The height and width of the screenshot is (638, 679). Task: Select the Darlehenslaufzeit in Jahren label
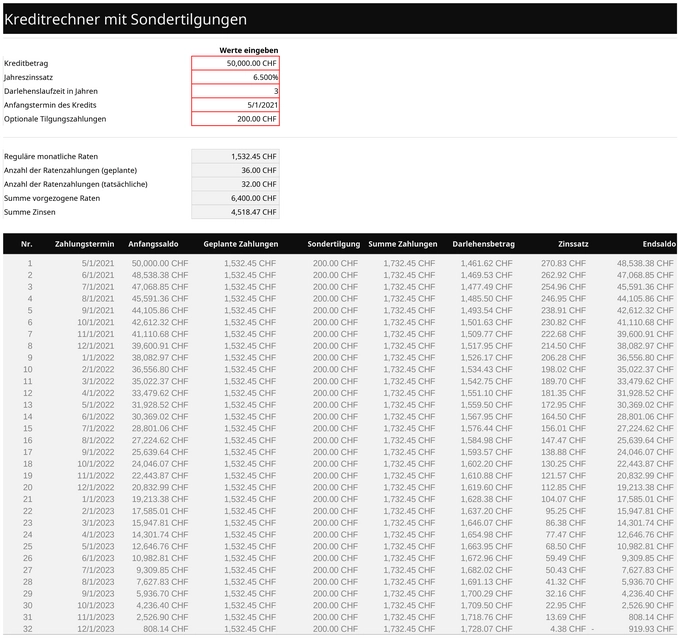[x=51, y=91]
